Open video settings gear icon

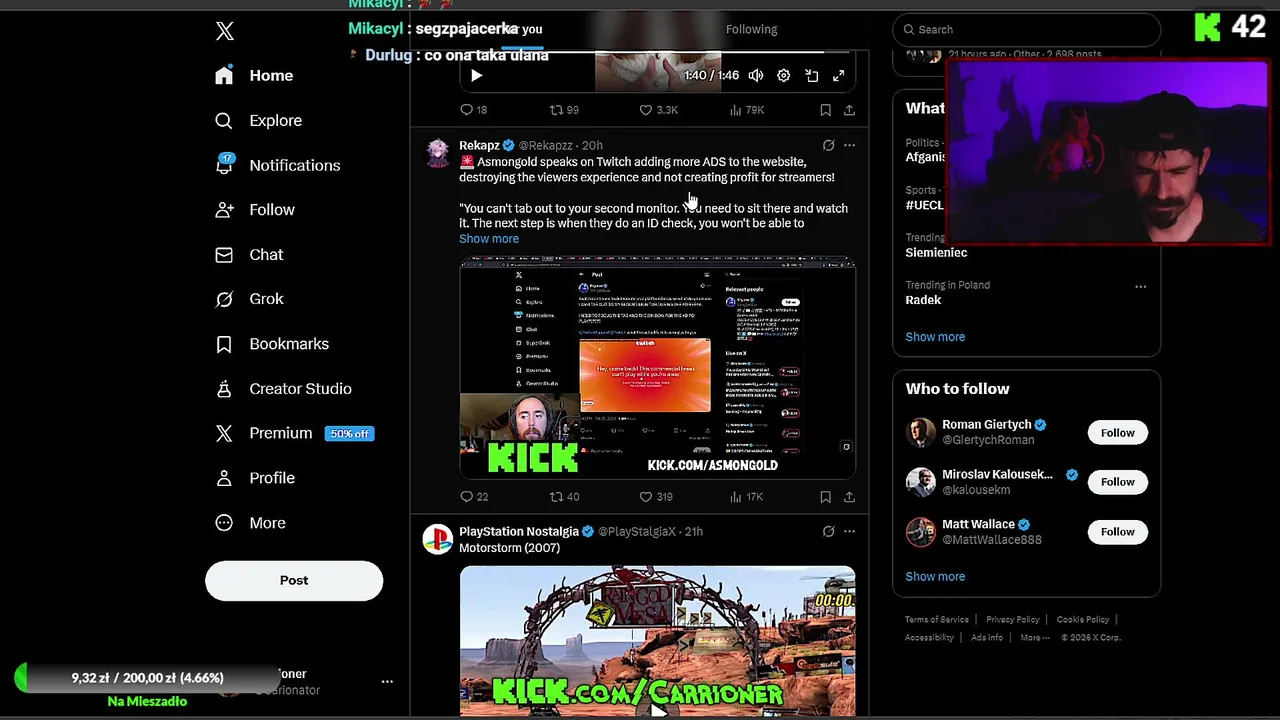[x=784, y=75]
